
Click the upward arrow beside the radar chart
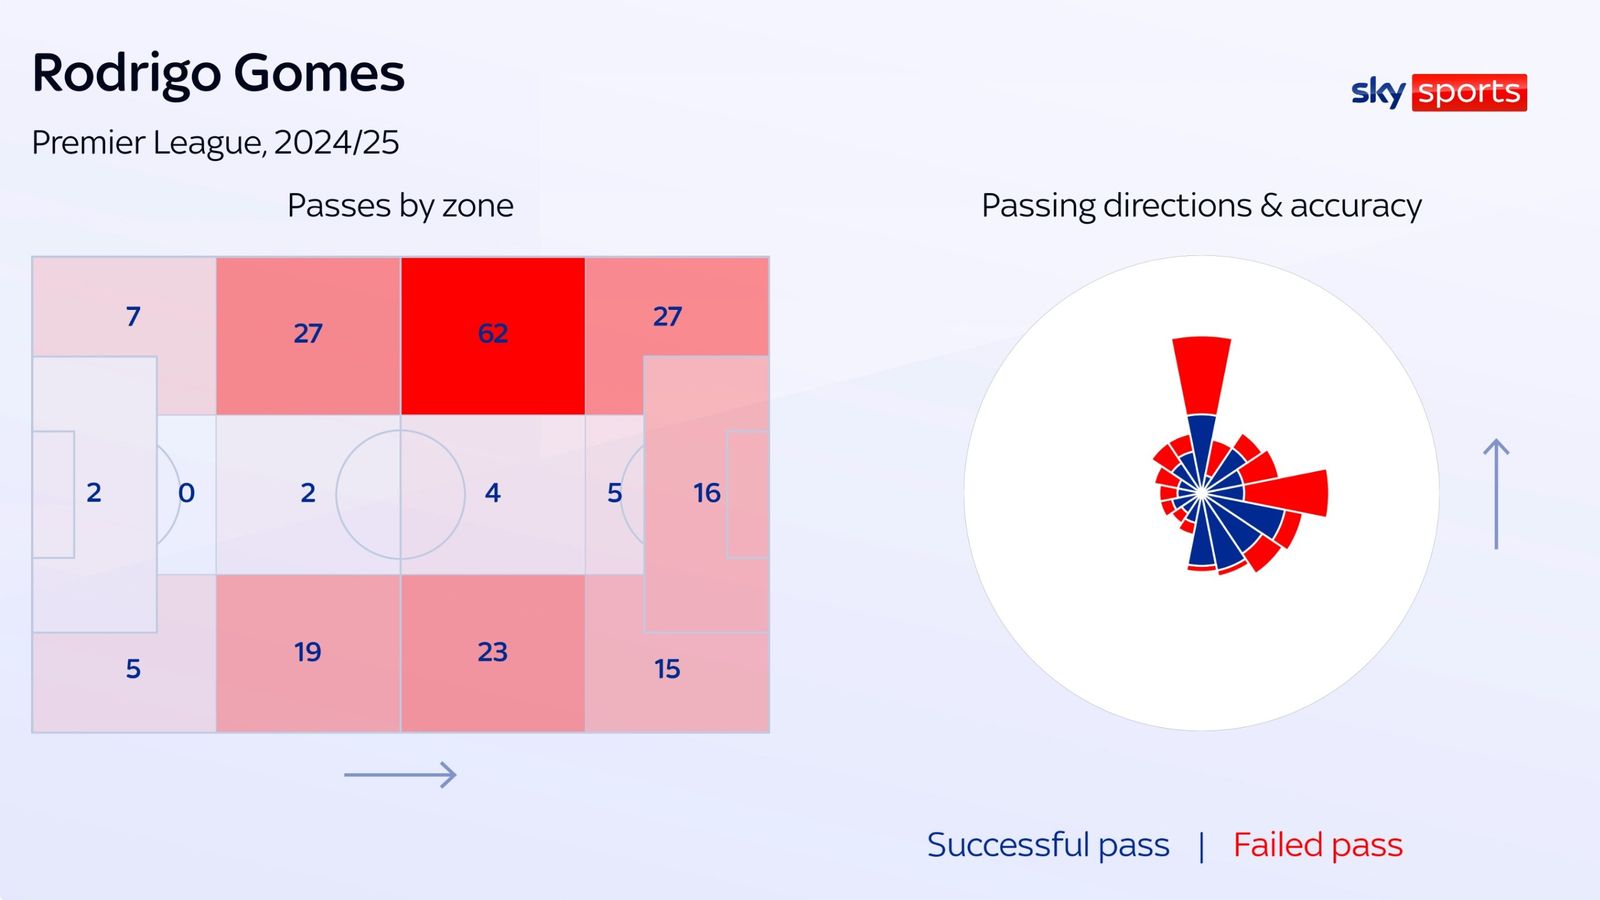coord(1495,493)
